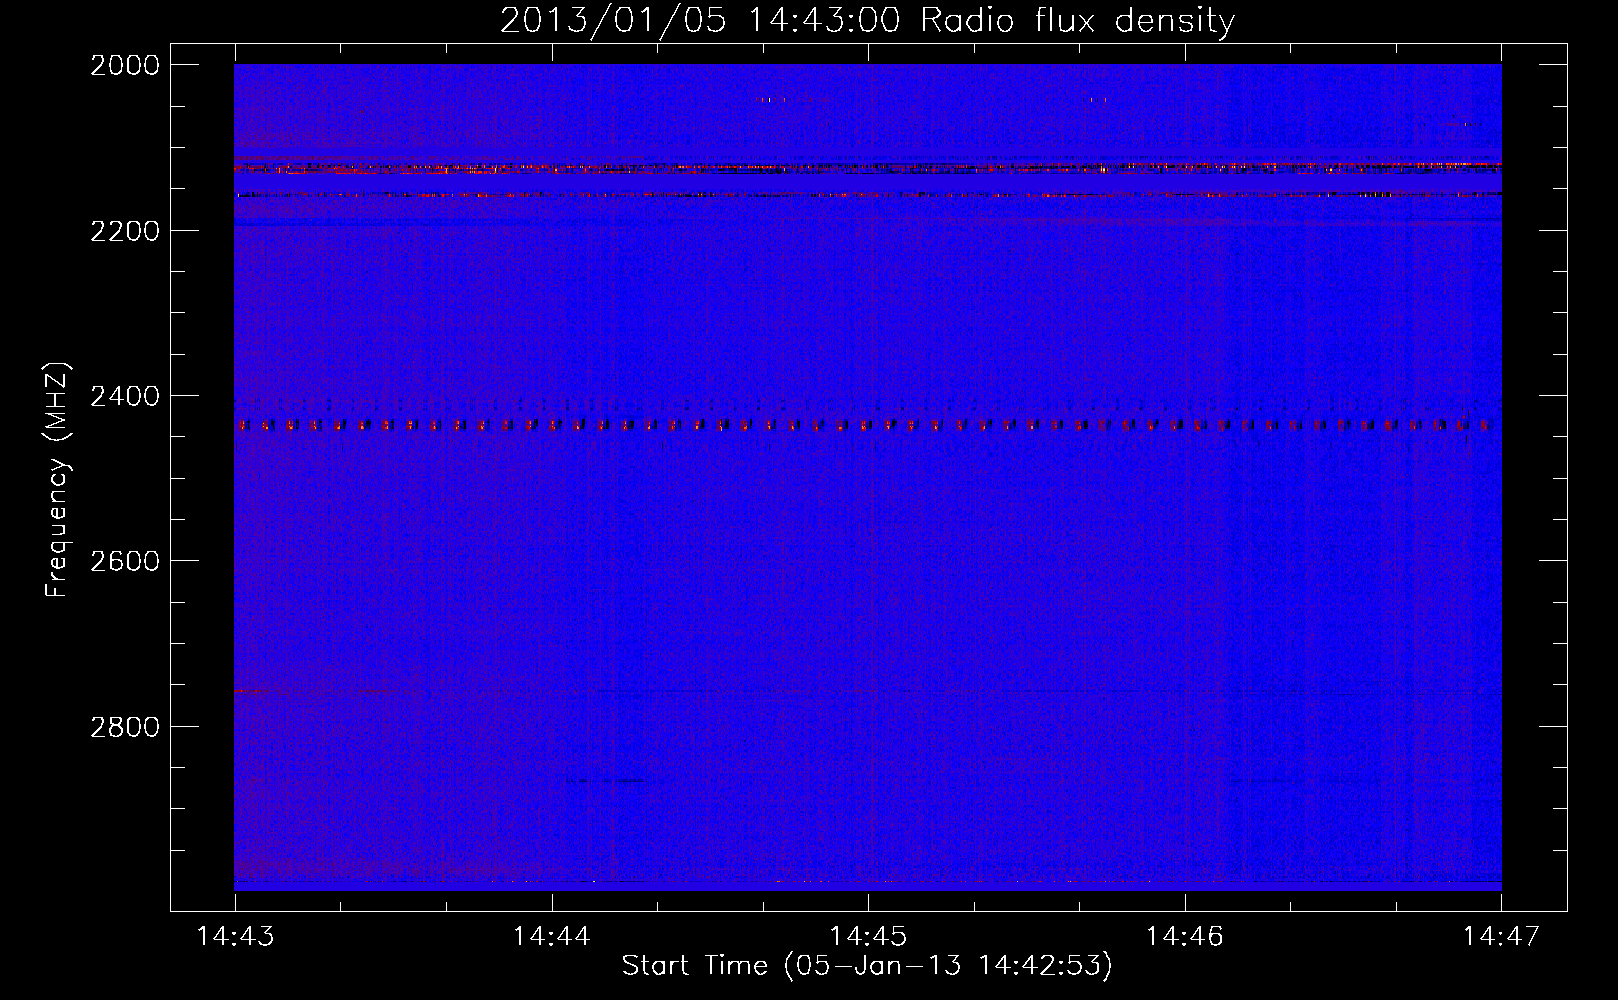
Task: Click the 14:43 time tick label
Action: pyautogui.click(x=236, y=936)
